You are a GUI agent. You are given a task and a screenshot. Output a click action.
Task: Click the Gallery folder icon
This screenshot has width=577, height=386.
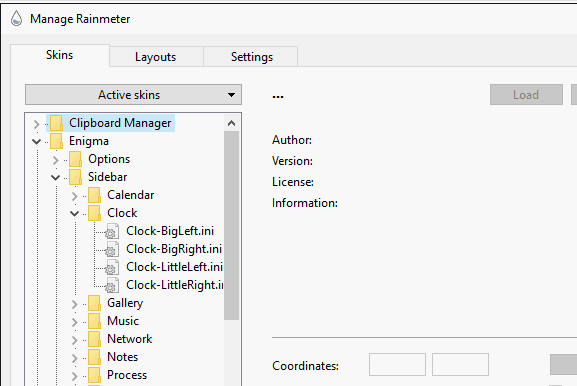[95, 303]
